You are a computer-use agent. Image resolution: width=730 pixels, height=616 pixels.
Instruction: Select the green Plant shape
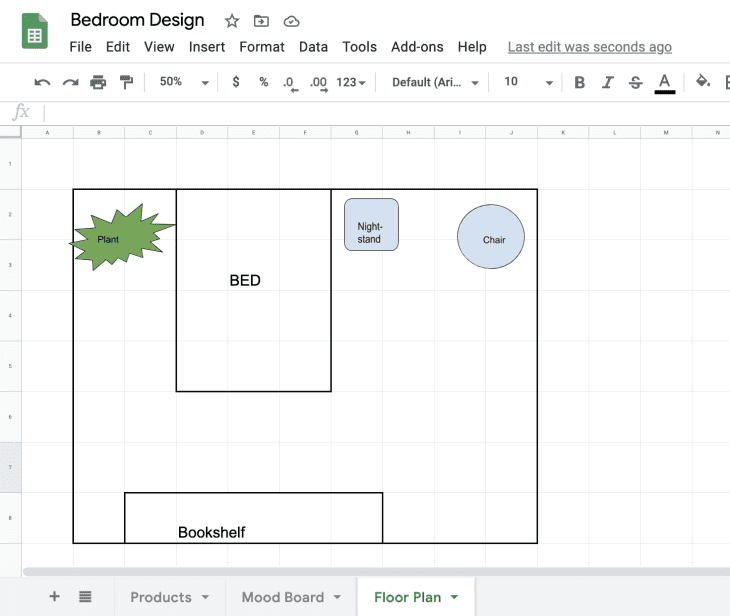(119, 240)
